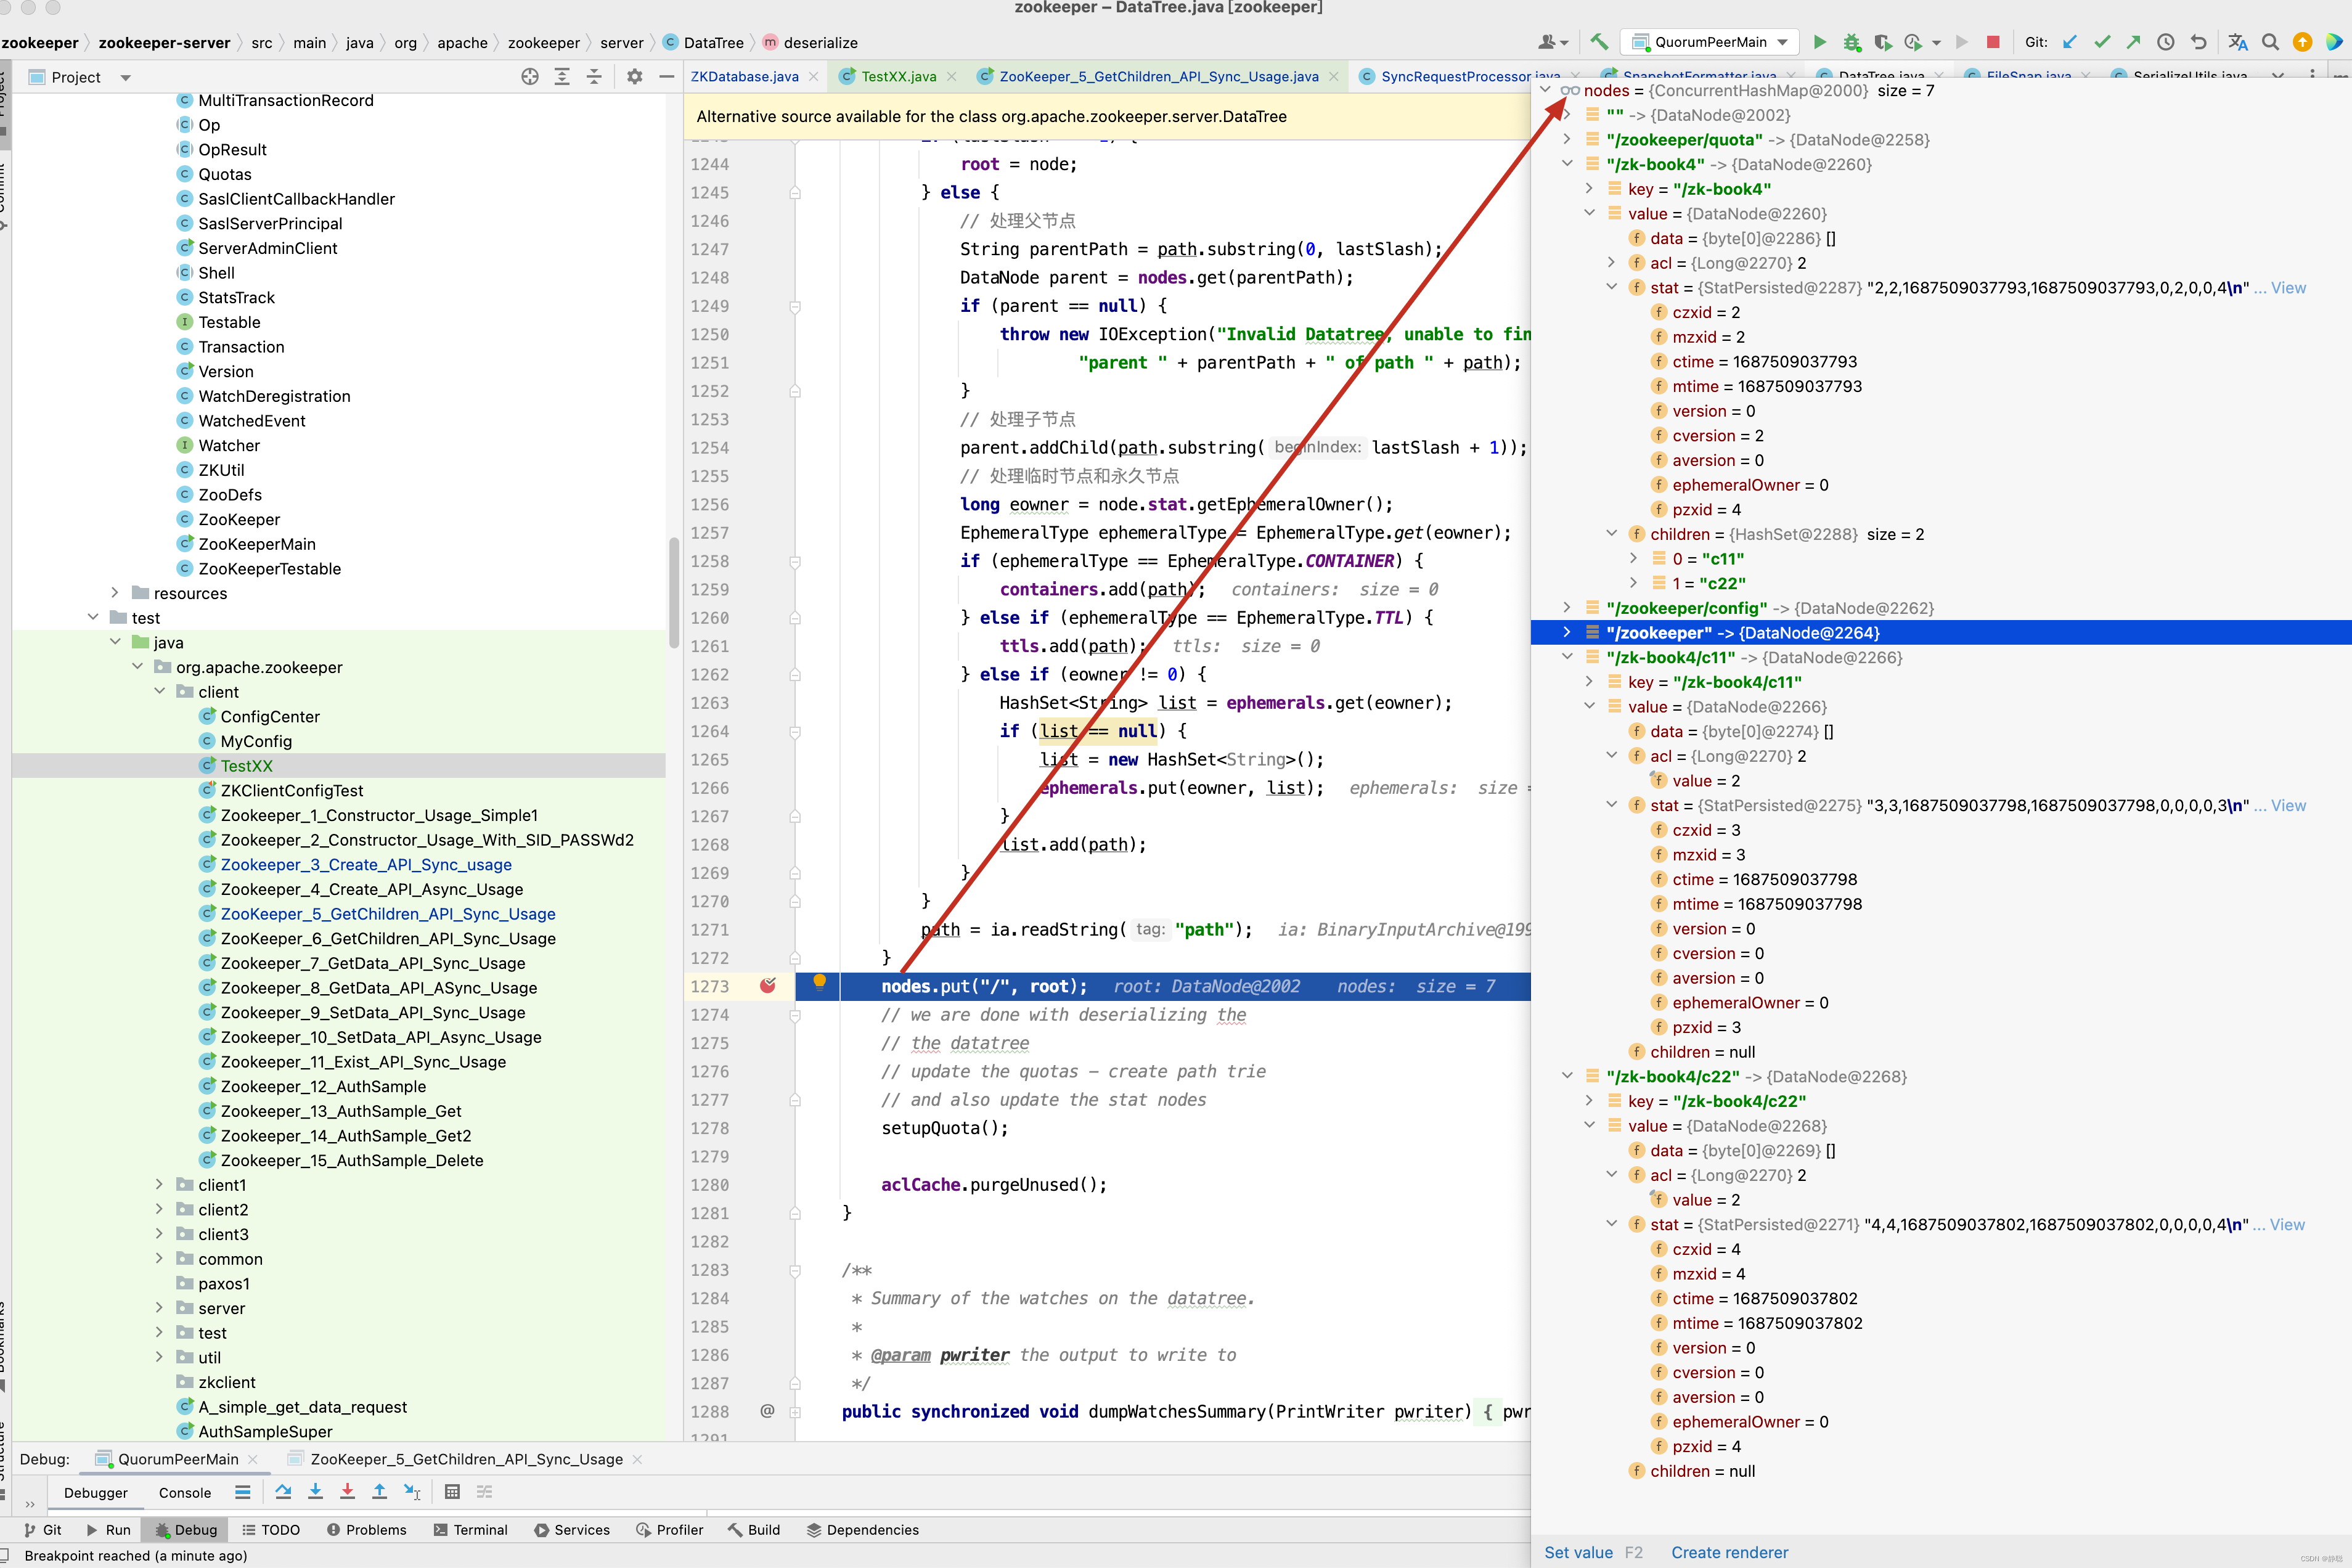Screen dimensions: 2352x1568
Task: Run with profiler clock-play icon
Action: coord(1913,42)
